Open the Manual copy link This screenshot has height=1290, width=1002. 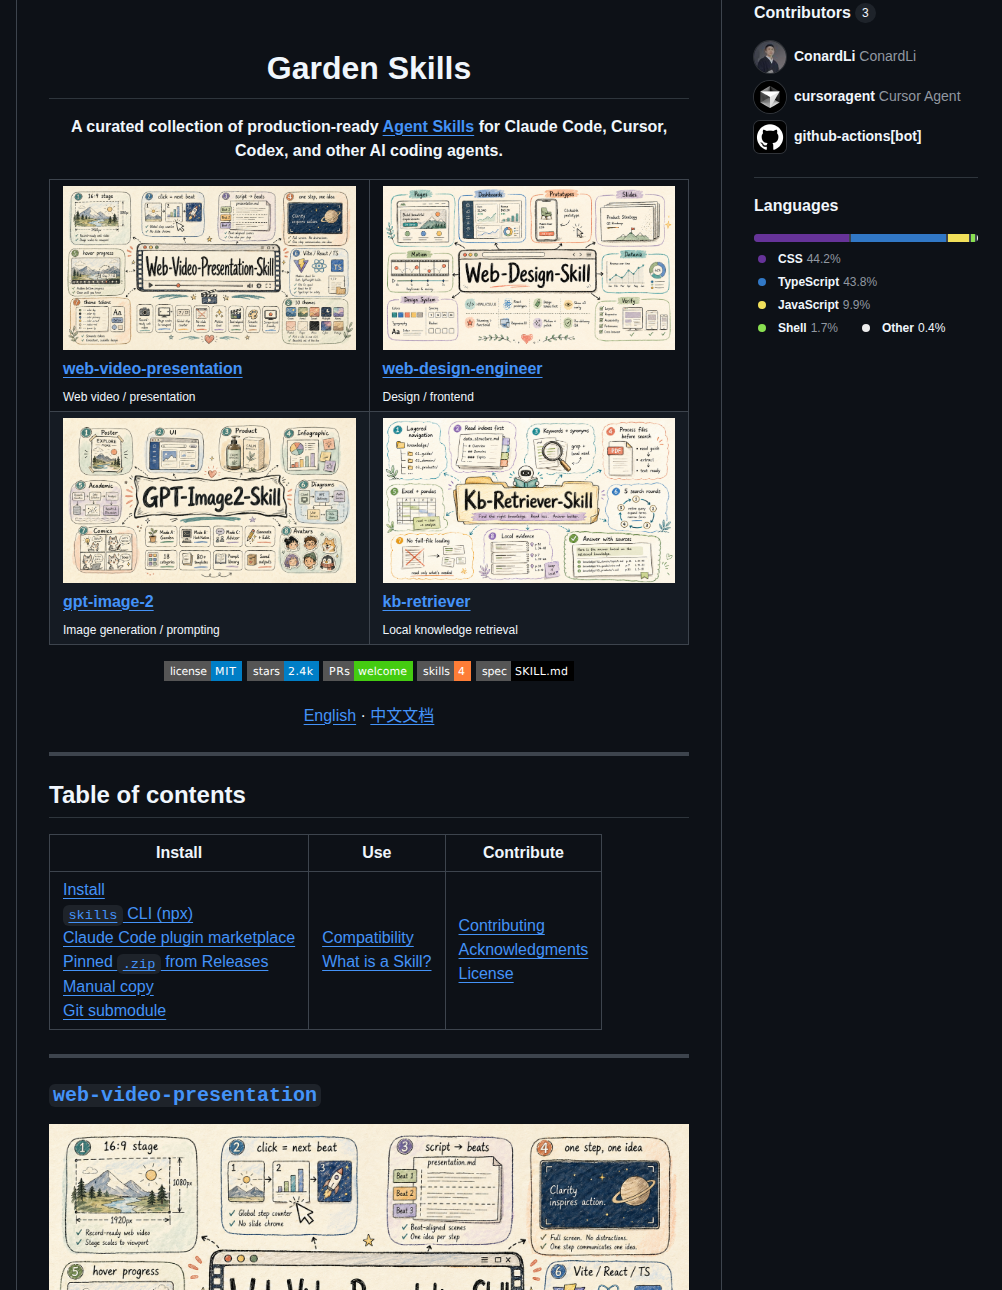coord(108,987)
